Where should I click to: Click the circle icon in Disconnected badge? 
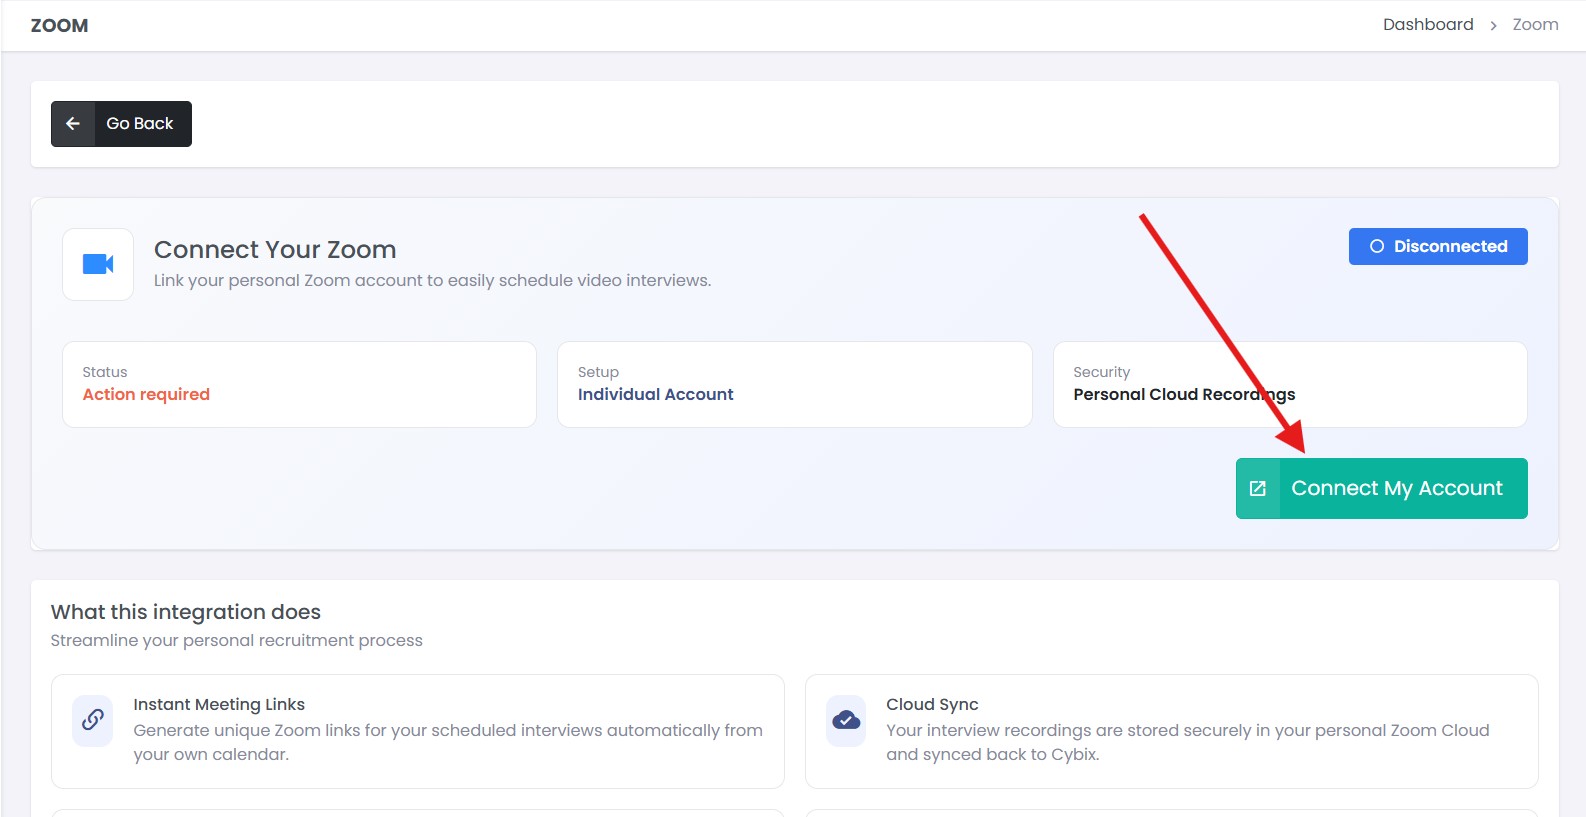pos(1377,246)
